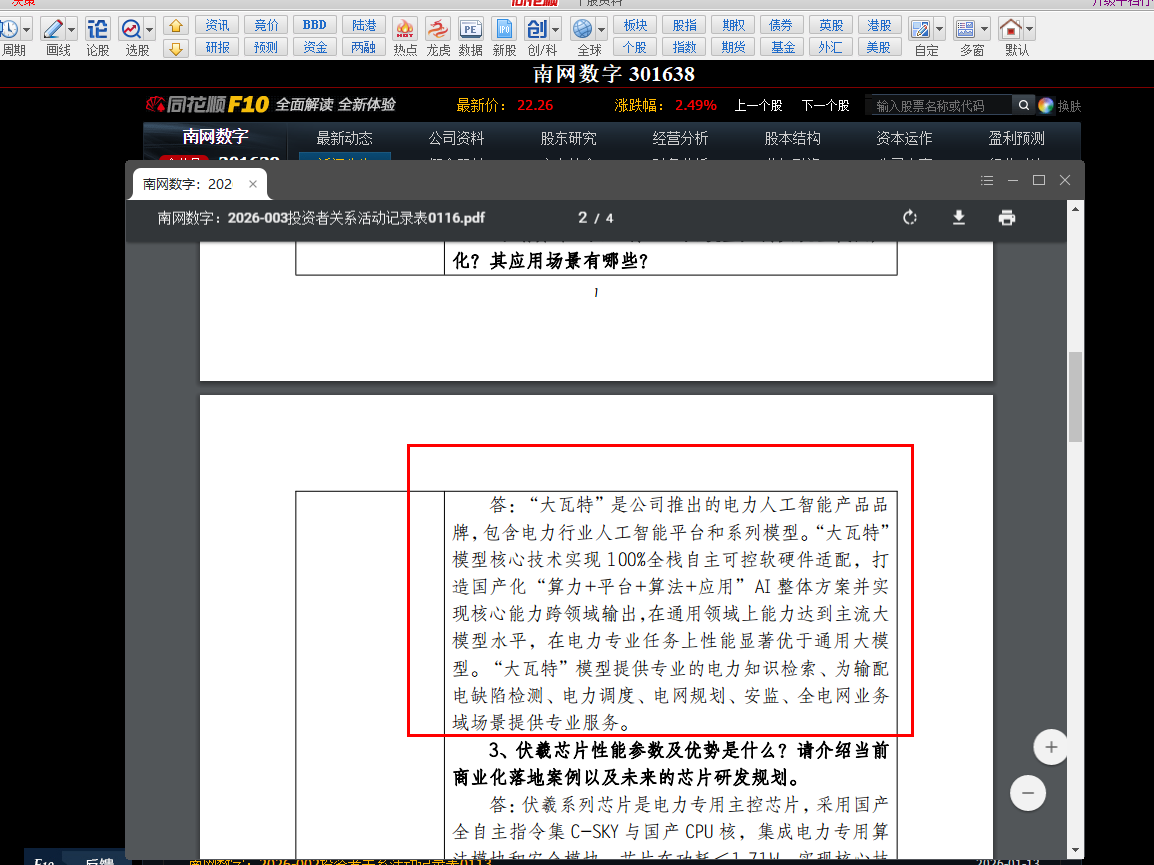Viewport: 1154px width, 865px height.
Task: Close the 南网数字 PDF tab
Action: tap(252, 184)
